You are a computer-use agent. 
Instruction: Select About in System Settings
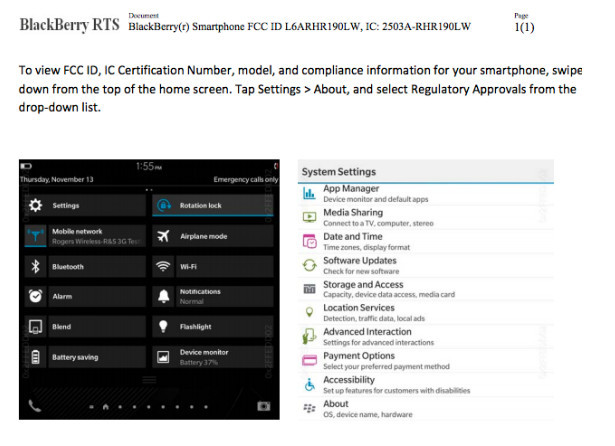click(x=426, y=409)
